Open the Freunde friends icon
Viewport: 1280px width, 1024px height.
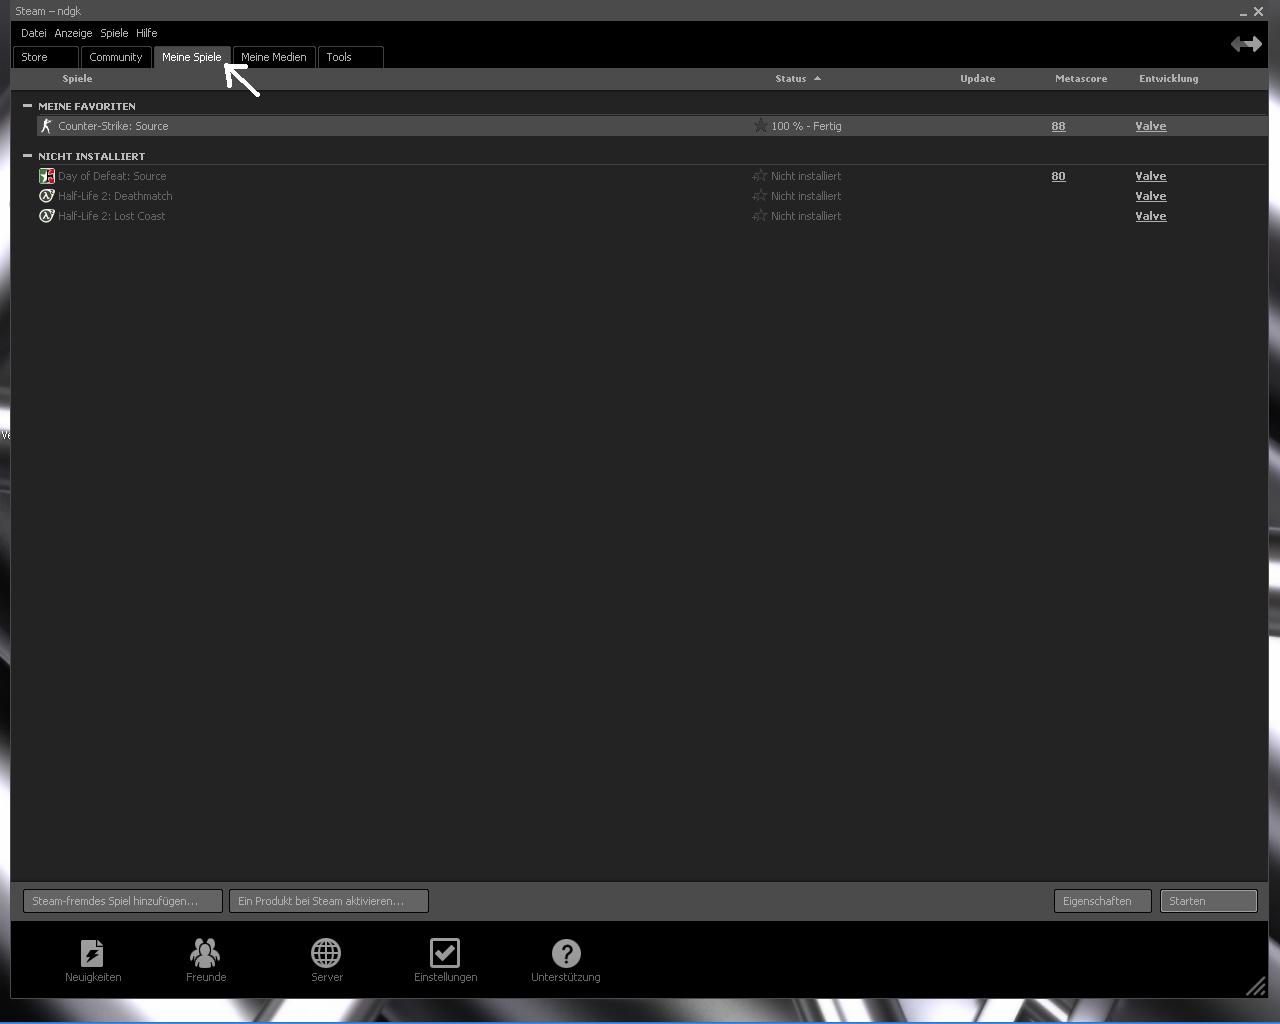[205, 954]
